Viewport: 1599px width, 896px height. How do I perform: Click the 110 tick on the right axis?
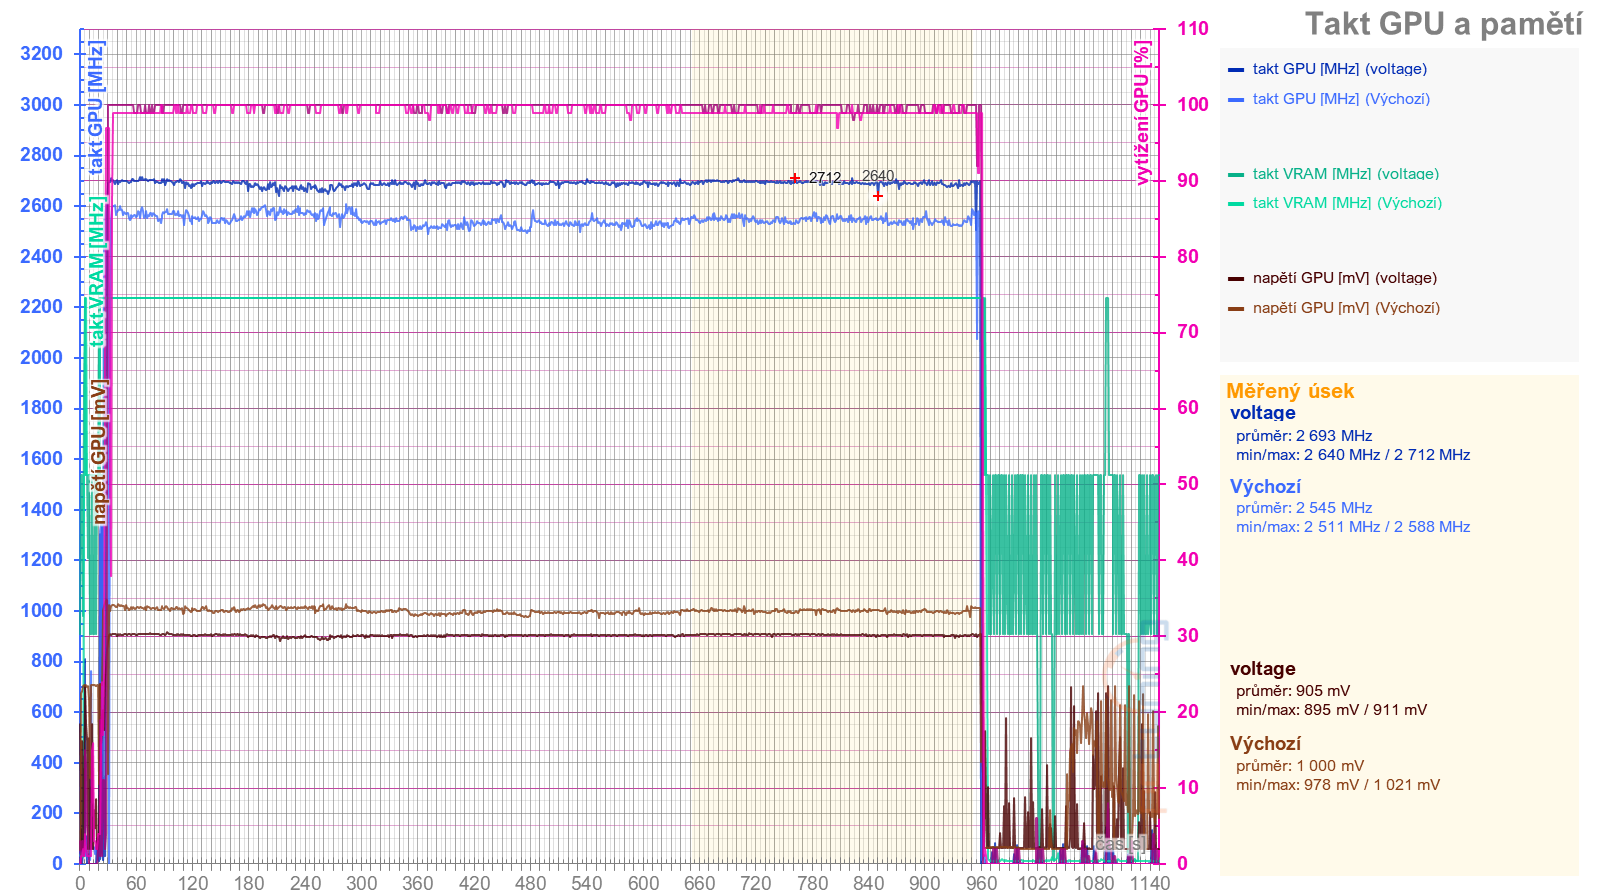[x=1193, y=29]
